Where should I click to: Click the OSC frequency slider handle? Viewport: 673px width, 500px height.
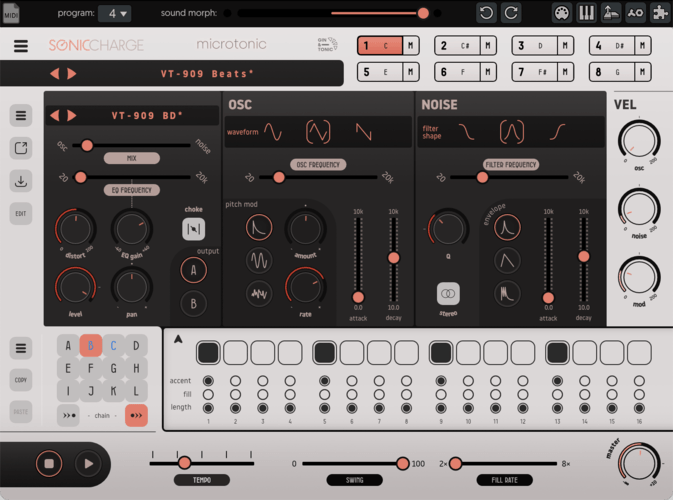coord(279,177)
